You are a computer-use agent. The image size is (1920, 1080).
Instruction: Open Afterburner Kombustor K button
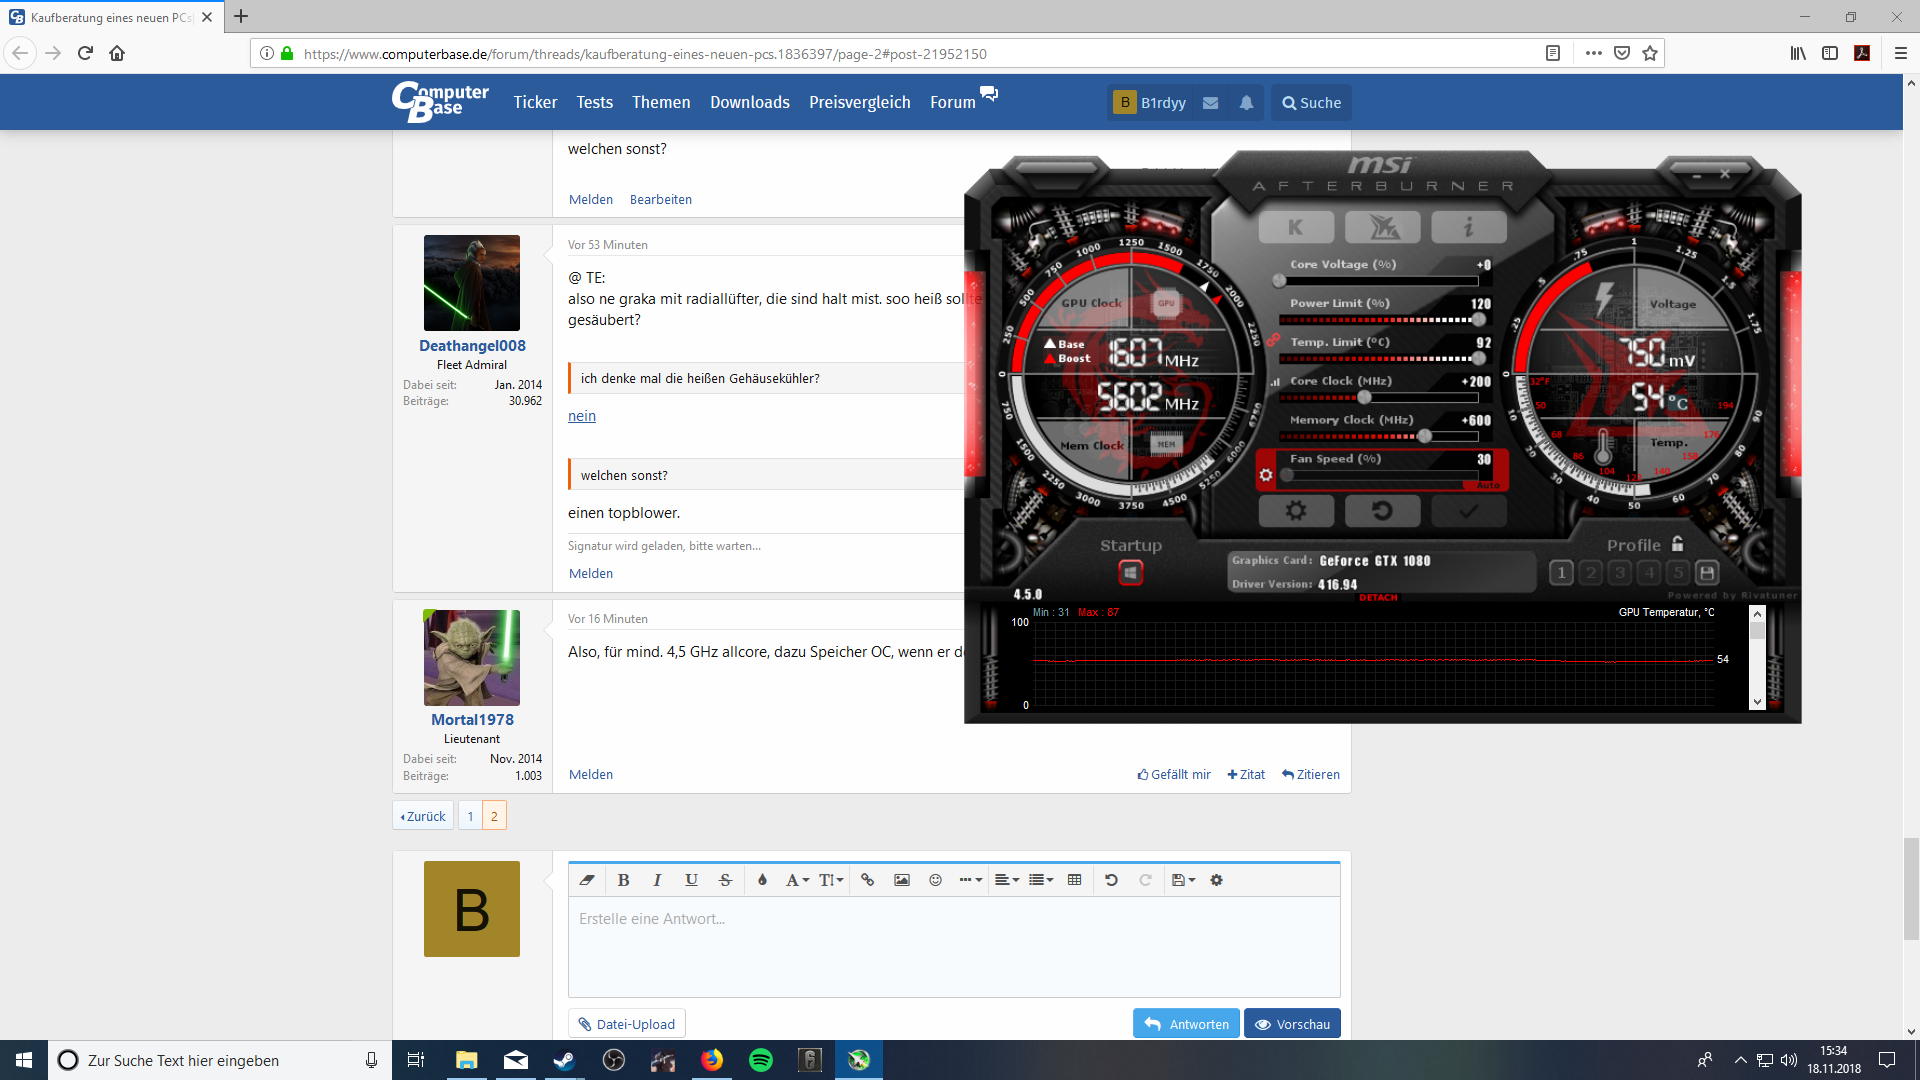click(x=1296, y=227)
